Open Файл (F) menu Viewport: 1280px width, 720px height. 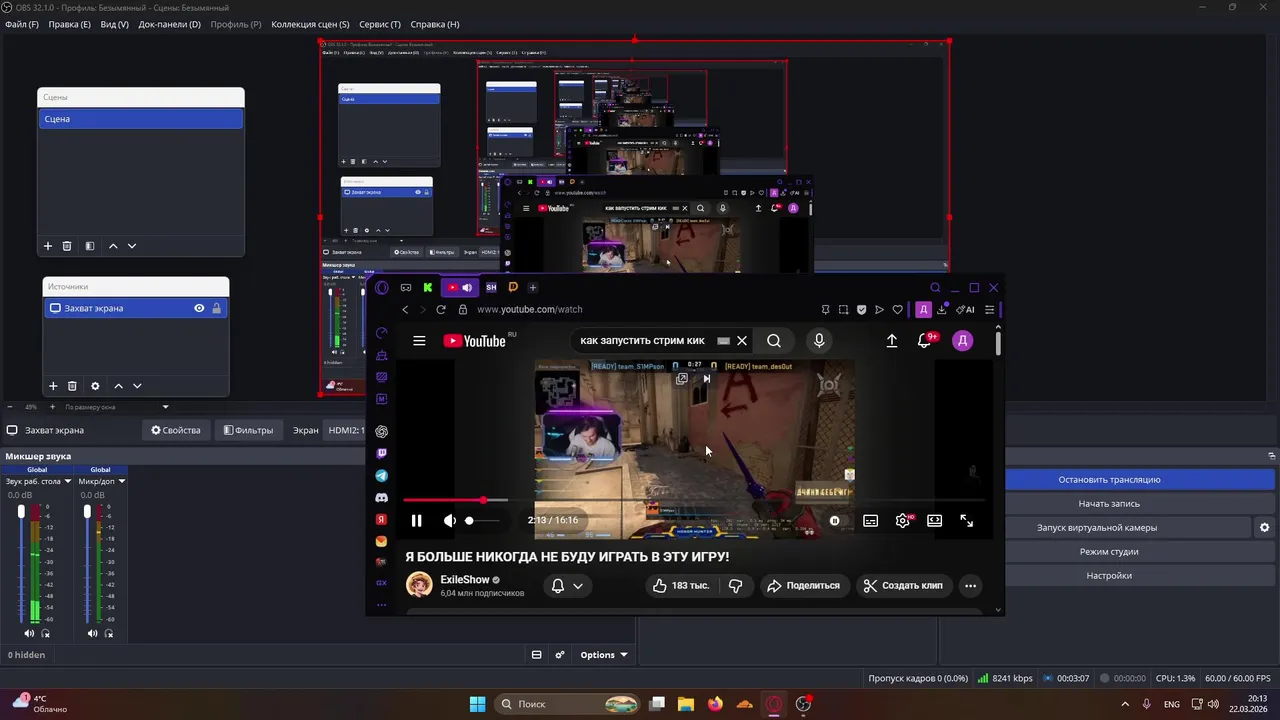coord(21,24)
